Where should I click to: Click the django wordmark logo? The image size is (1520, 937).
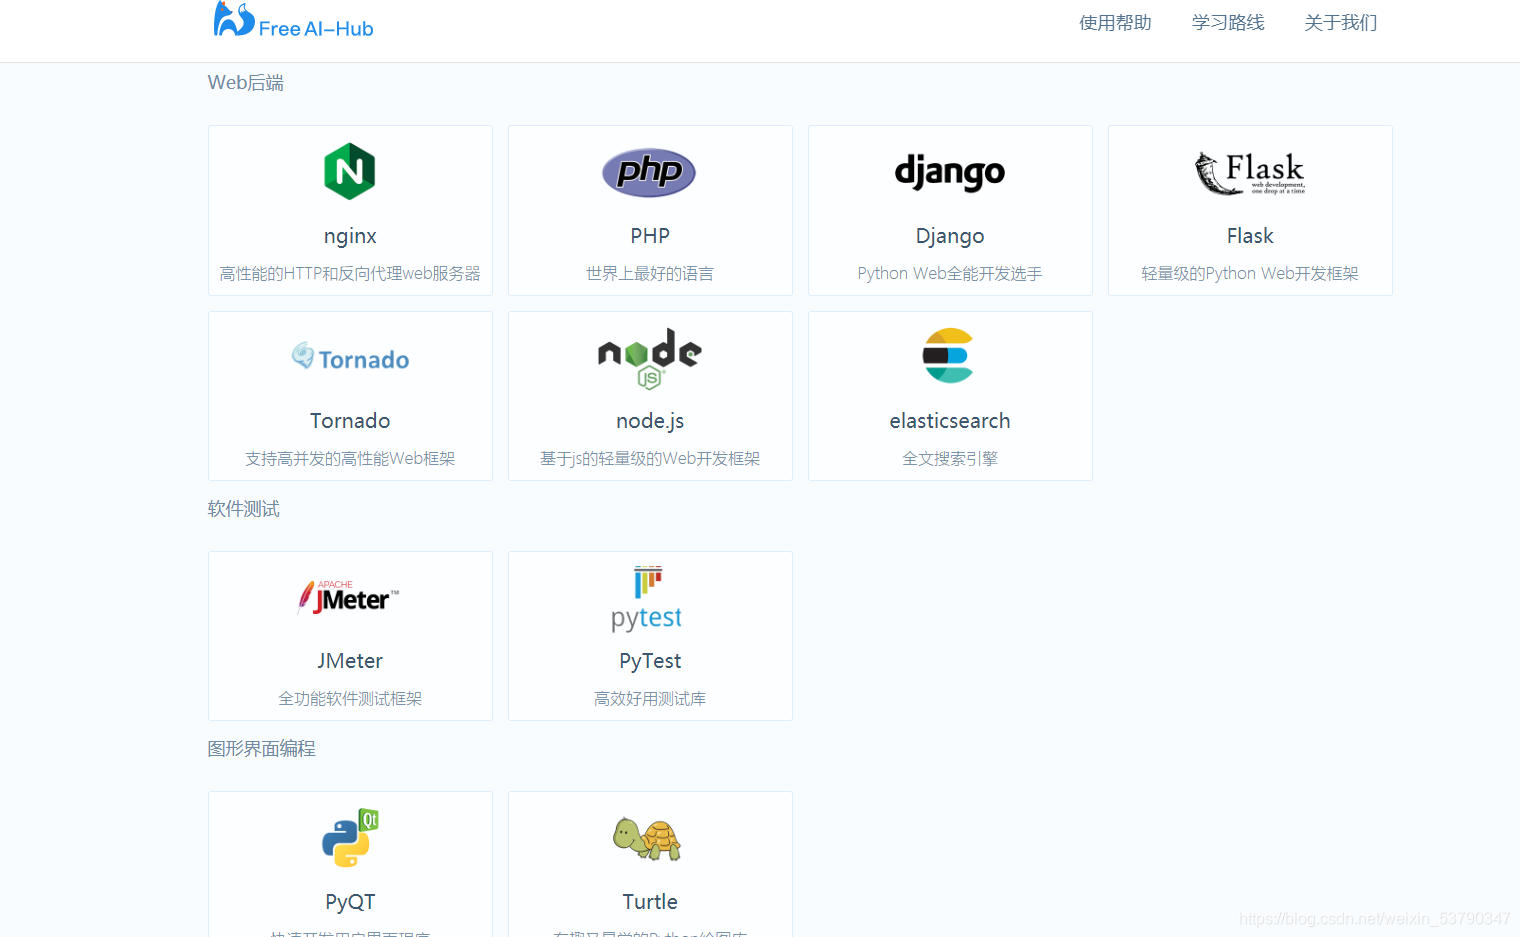click(x=950, y=172)
